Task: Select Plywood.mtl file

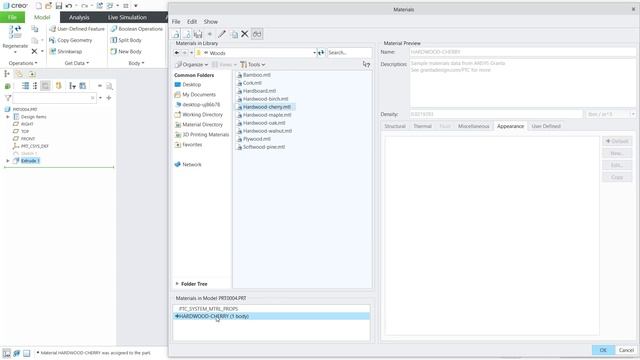Action: pos(254,139)
